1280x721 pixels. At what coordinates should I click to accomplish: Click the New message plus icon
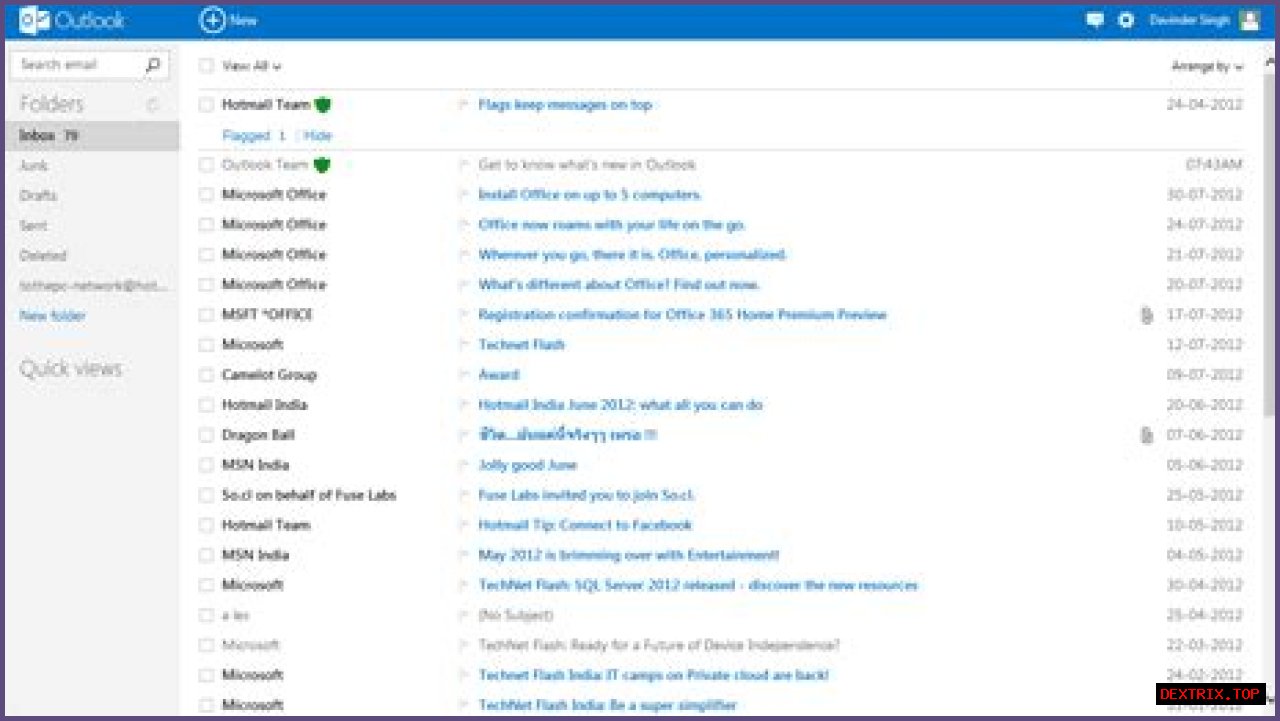(212, 20)
